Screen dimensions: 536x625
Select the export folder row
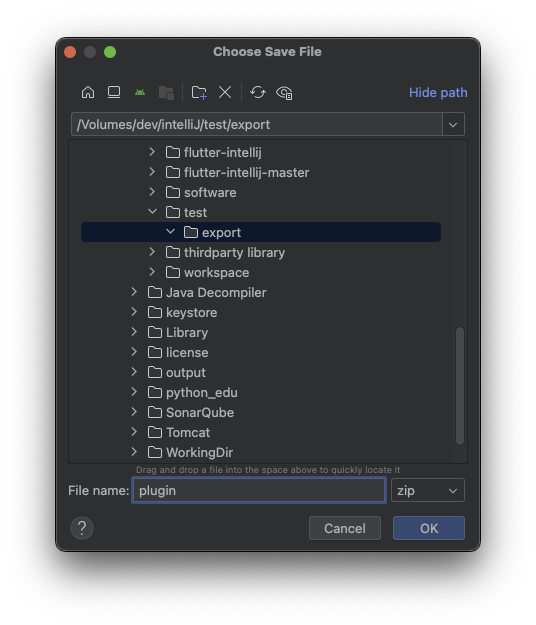click(261, 232)
